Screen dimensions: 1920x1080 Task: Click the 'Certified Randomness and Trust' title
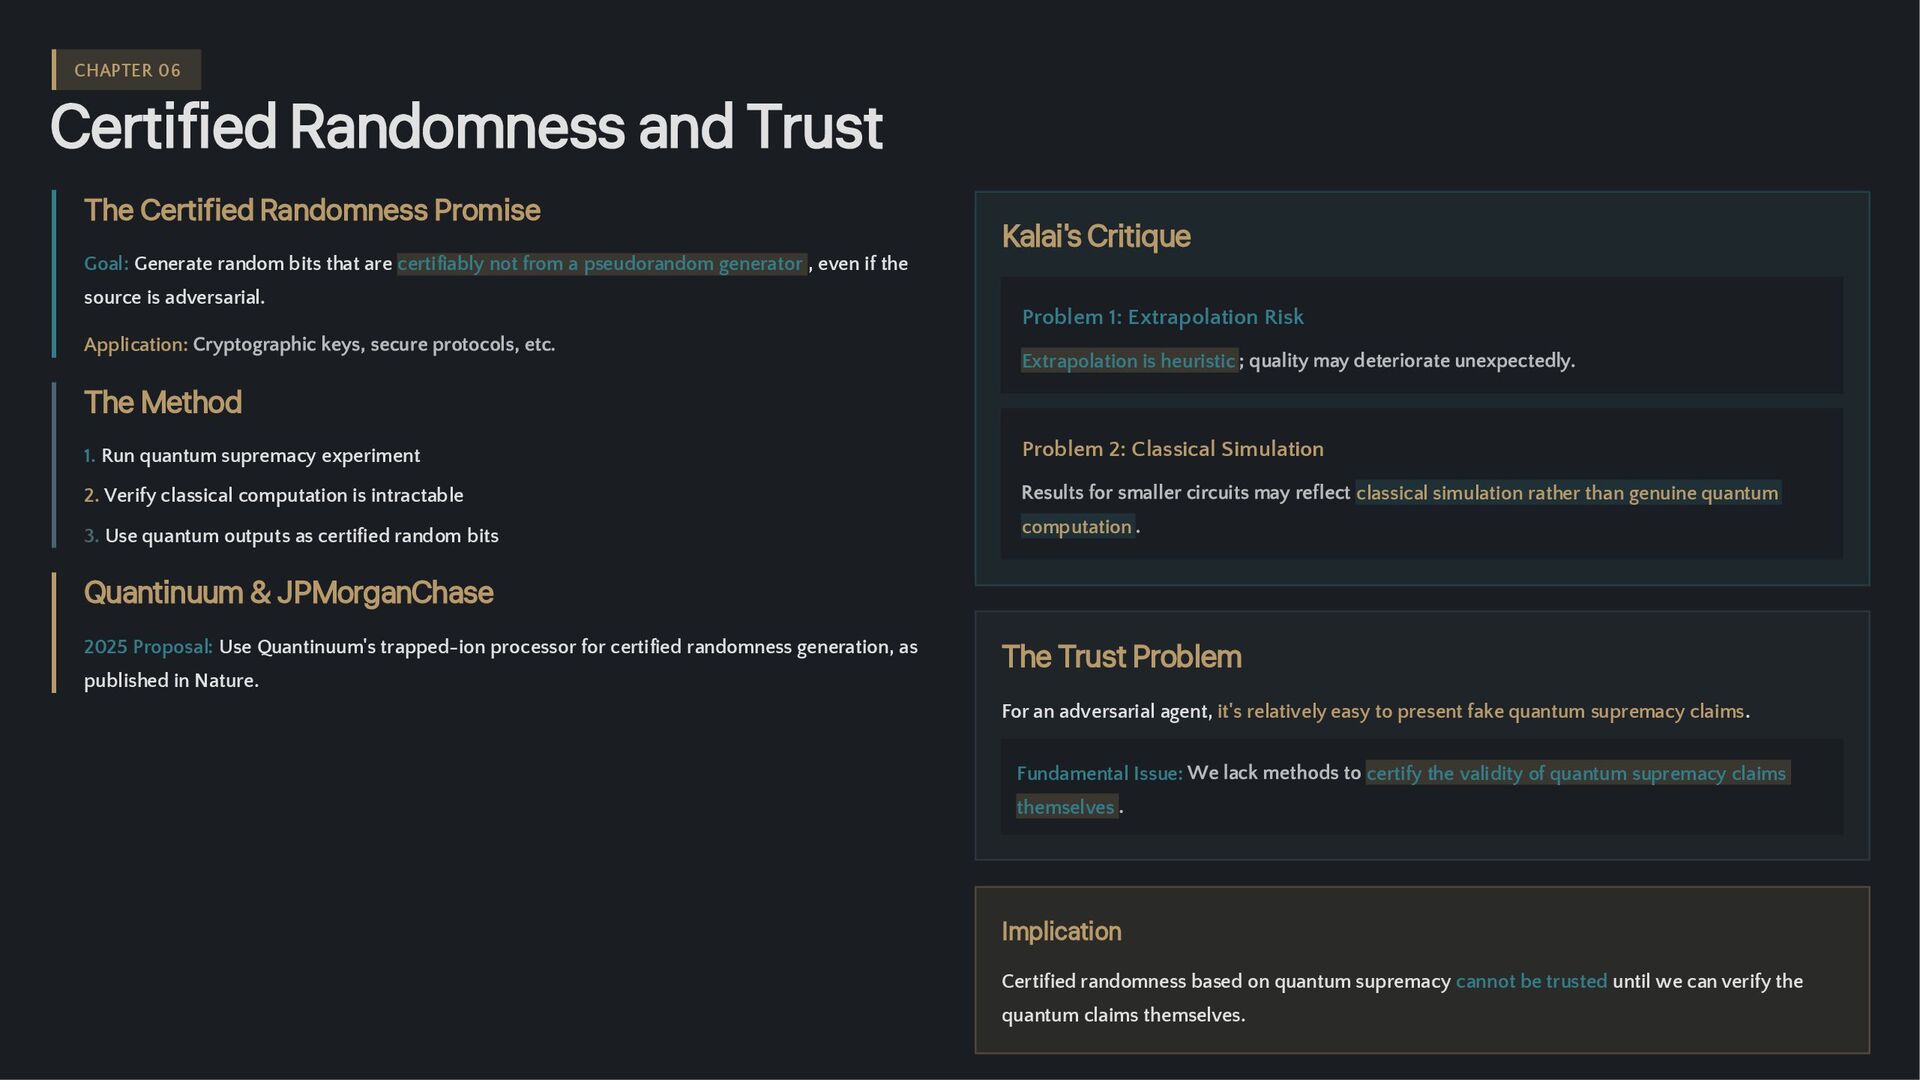click(466, 127)
